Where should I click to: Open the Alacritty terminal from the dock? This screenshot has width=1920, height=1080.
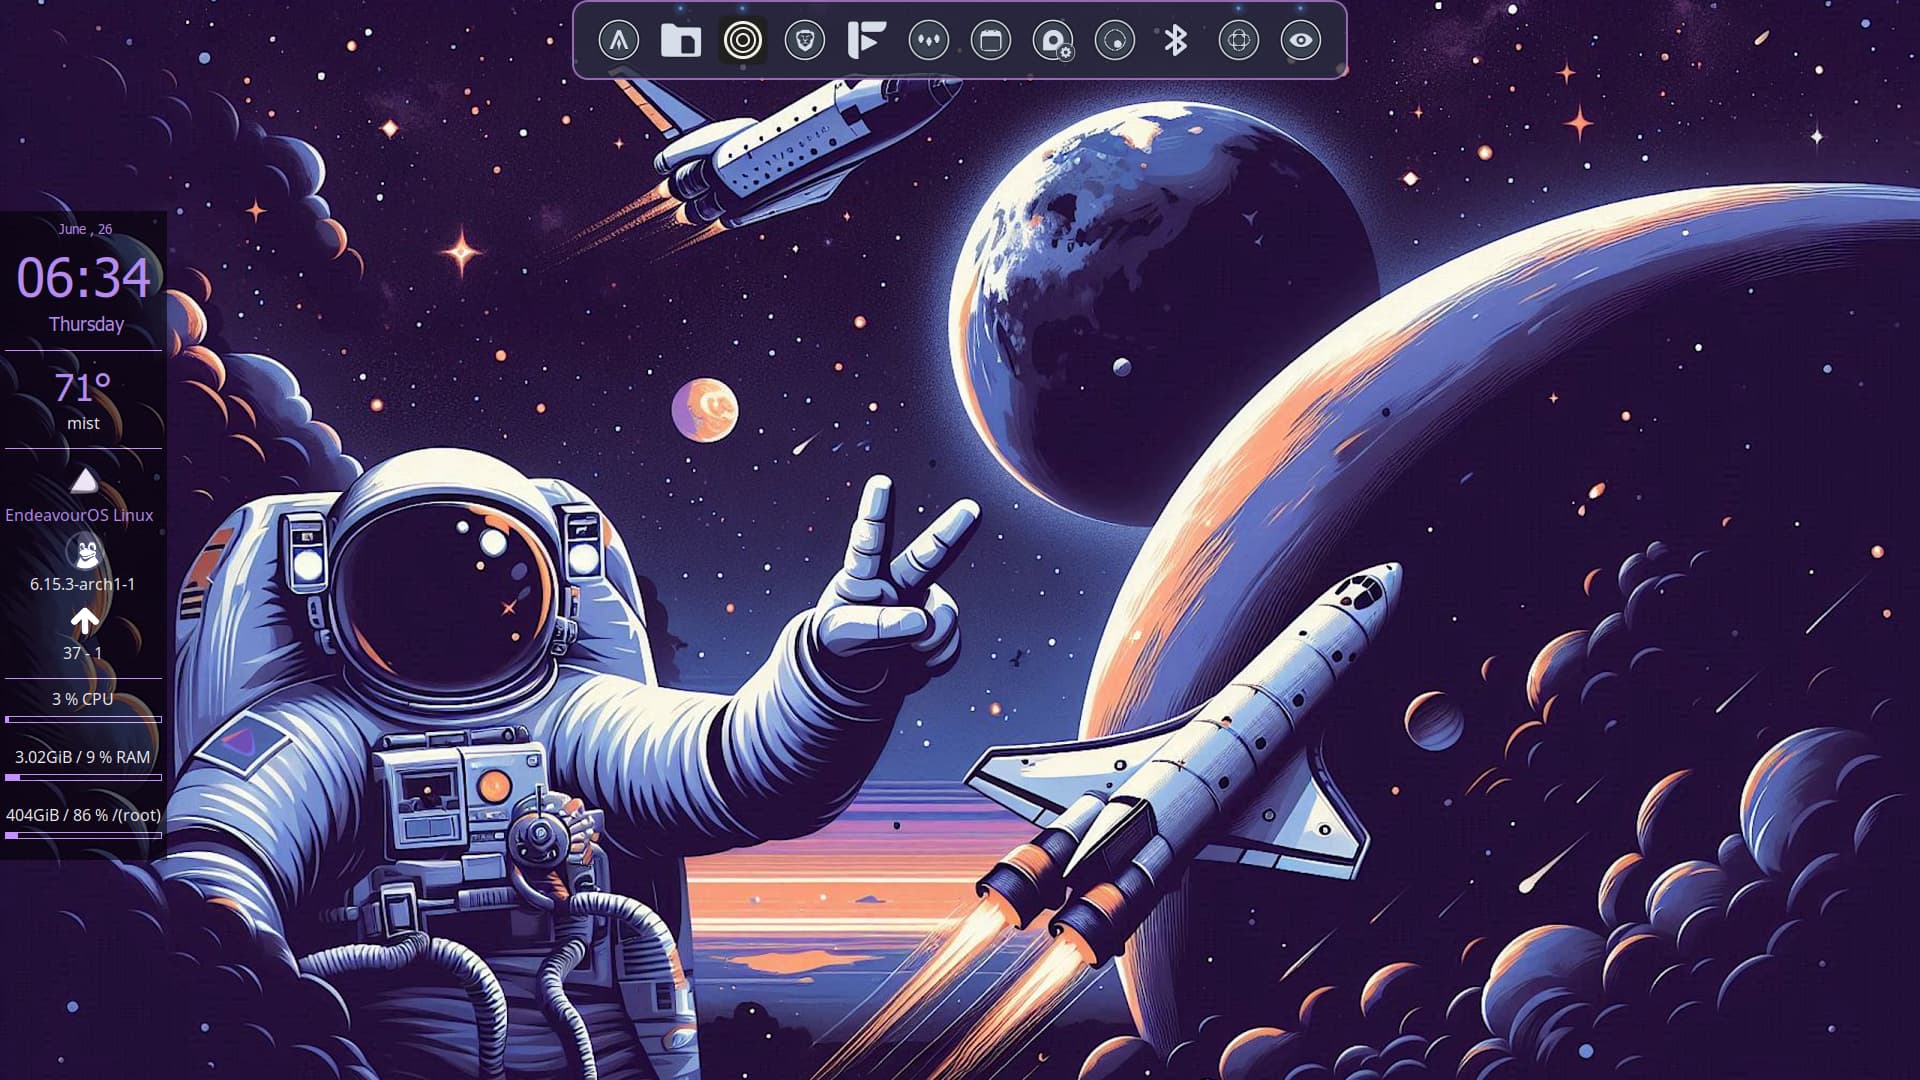[619, 41]
